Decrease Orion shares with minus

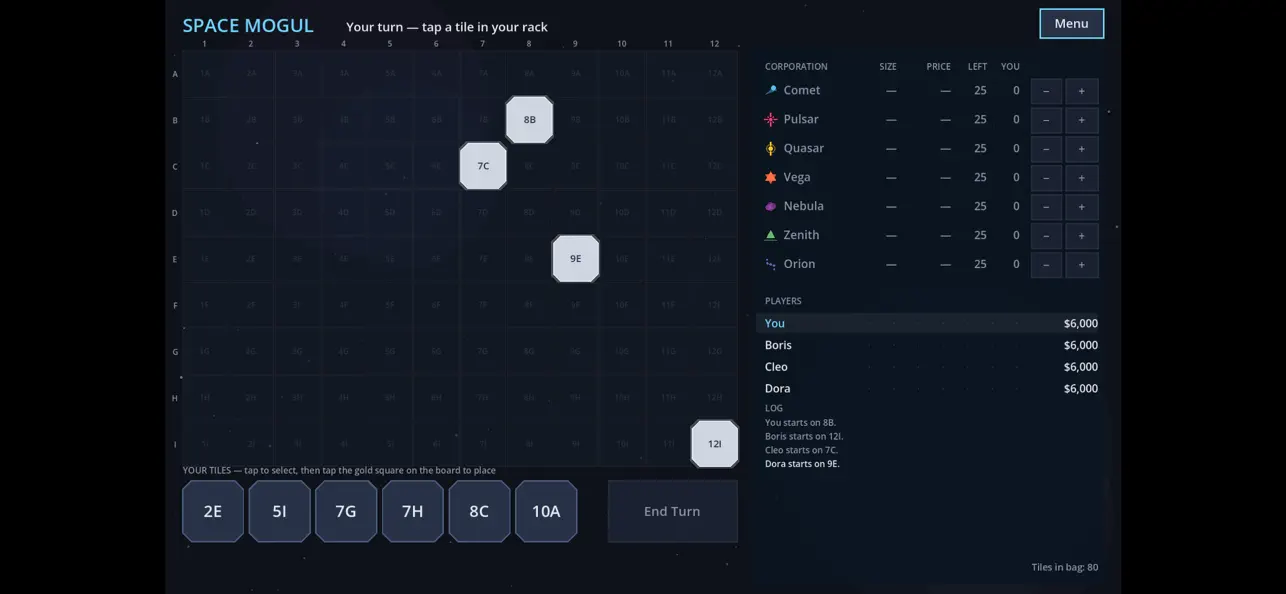coord(1046,265)
